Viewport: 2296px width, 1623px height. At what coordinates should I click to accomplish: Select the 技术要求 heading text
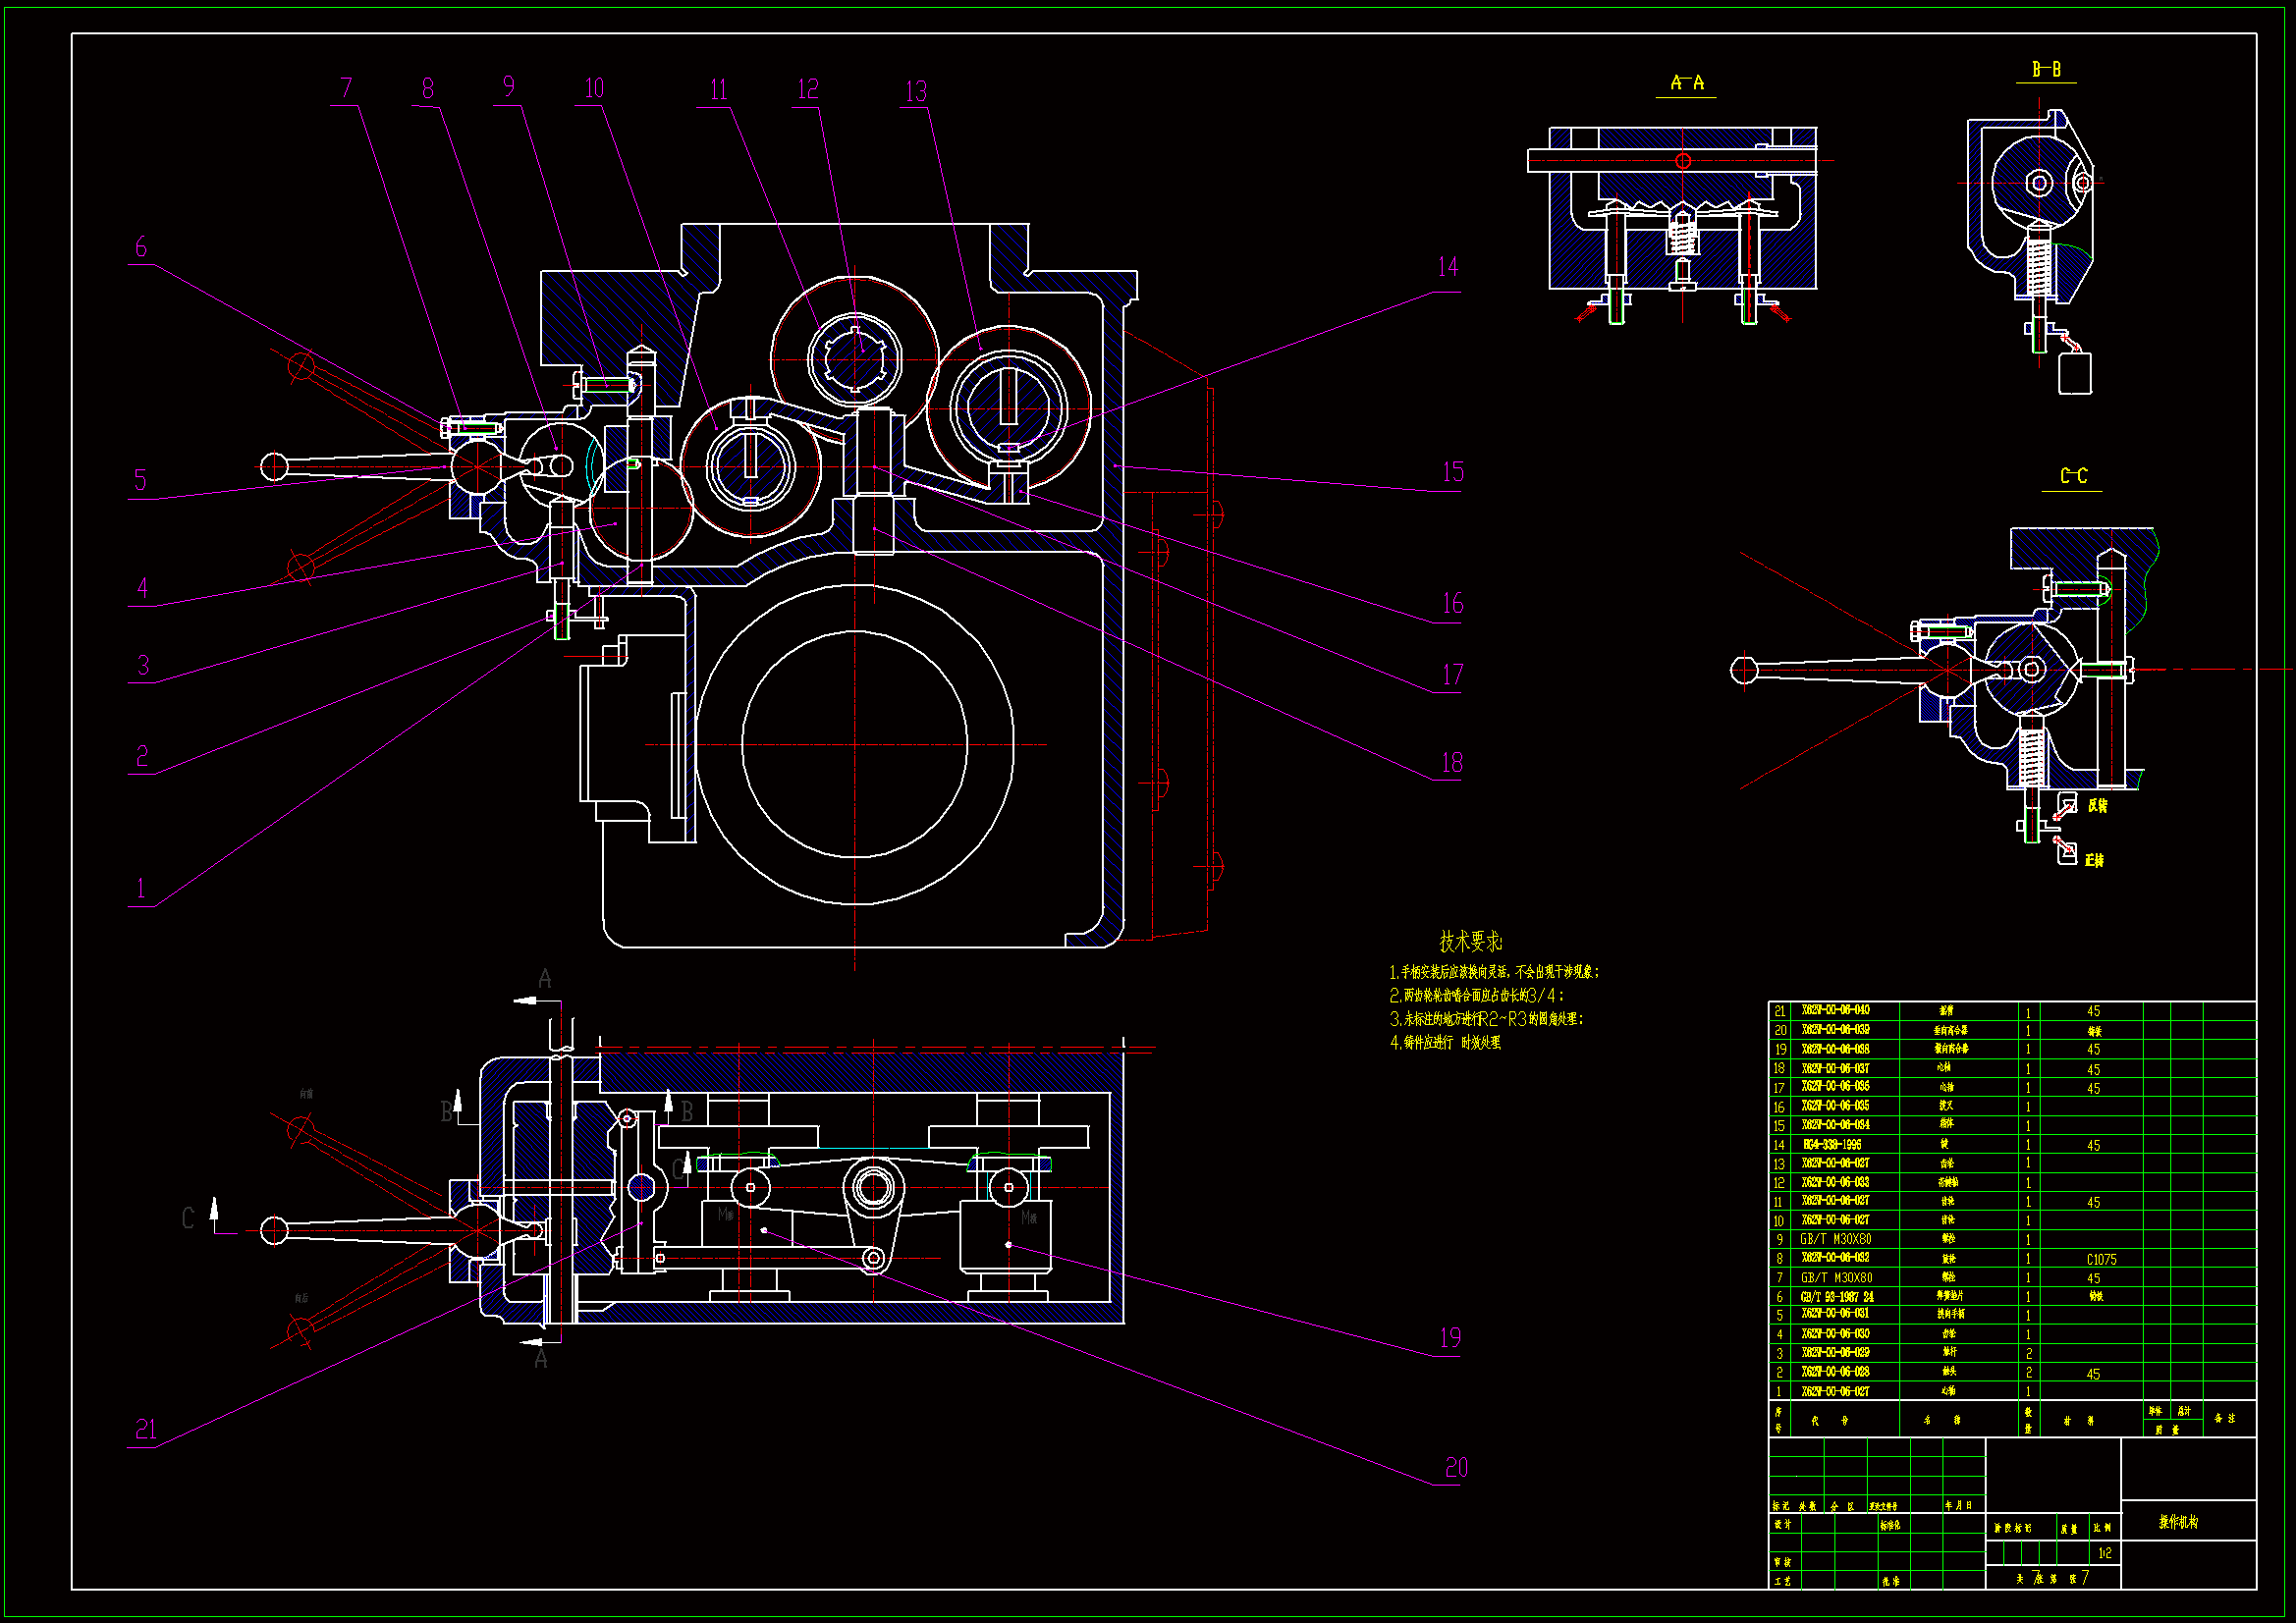(x=1470, y=941)
